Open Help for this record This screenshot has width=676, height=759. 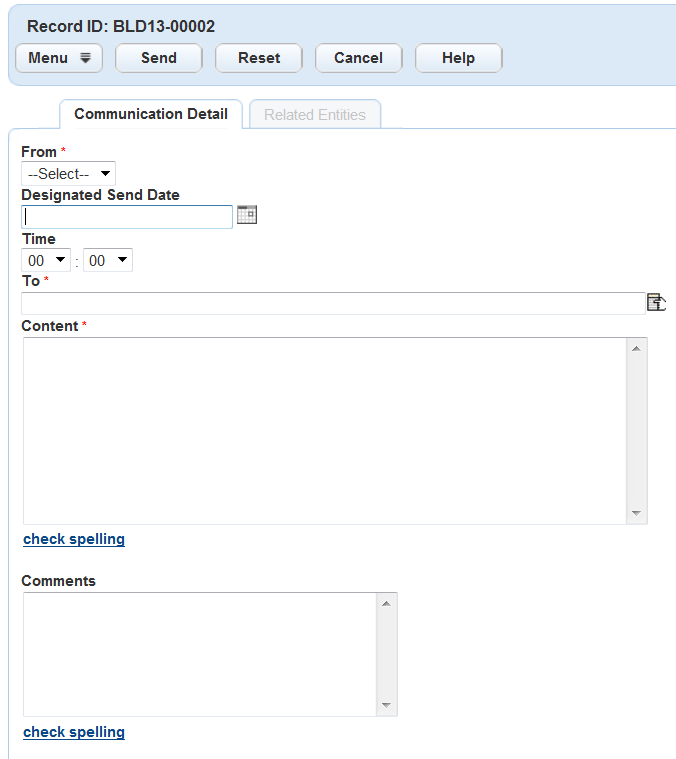(458, 58)
